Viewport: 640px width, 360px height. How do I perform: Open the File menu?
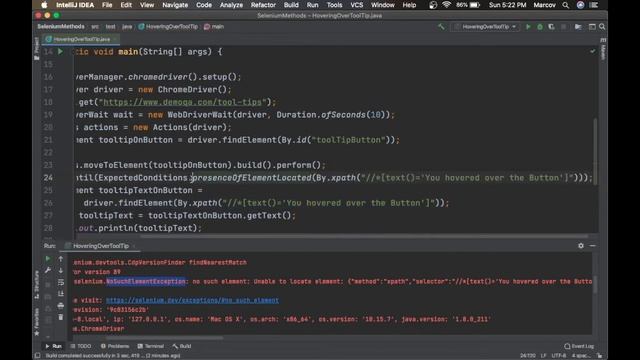pos(107,5)
